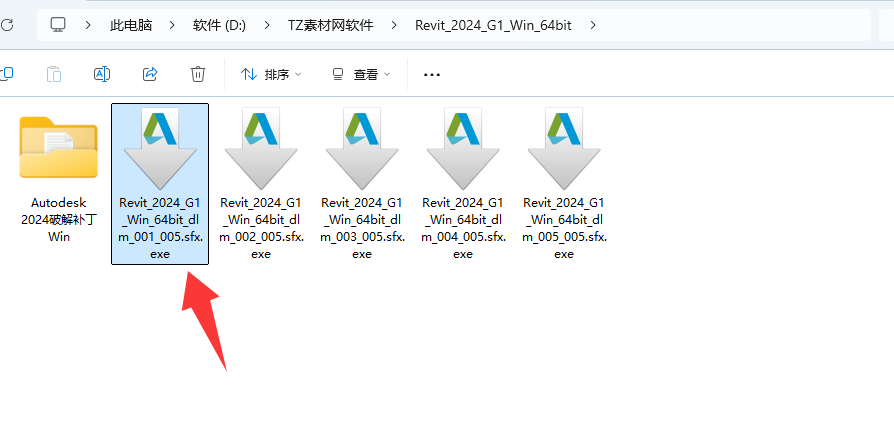894x444 pixels.
Task: Open the 排序 sort dropdown
Action: click(271, 74)
